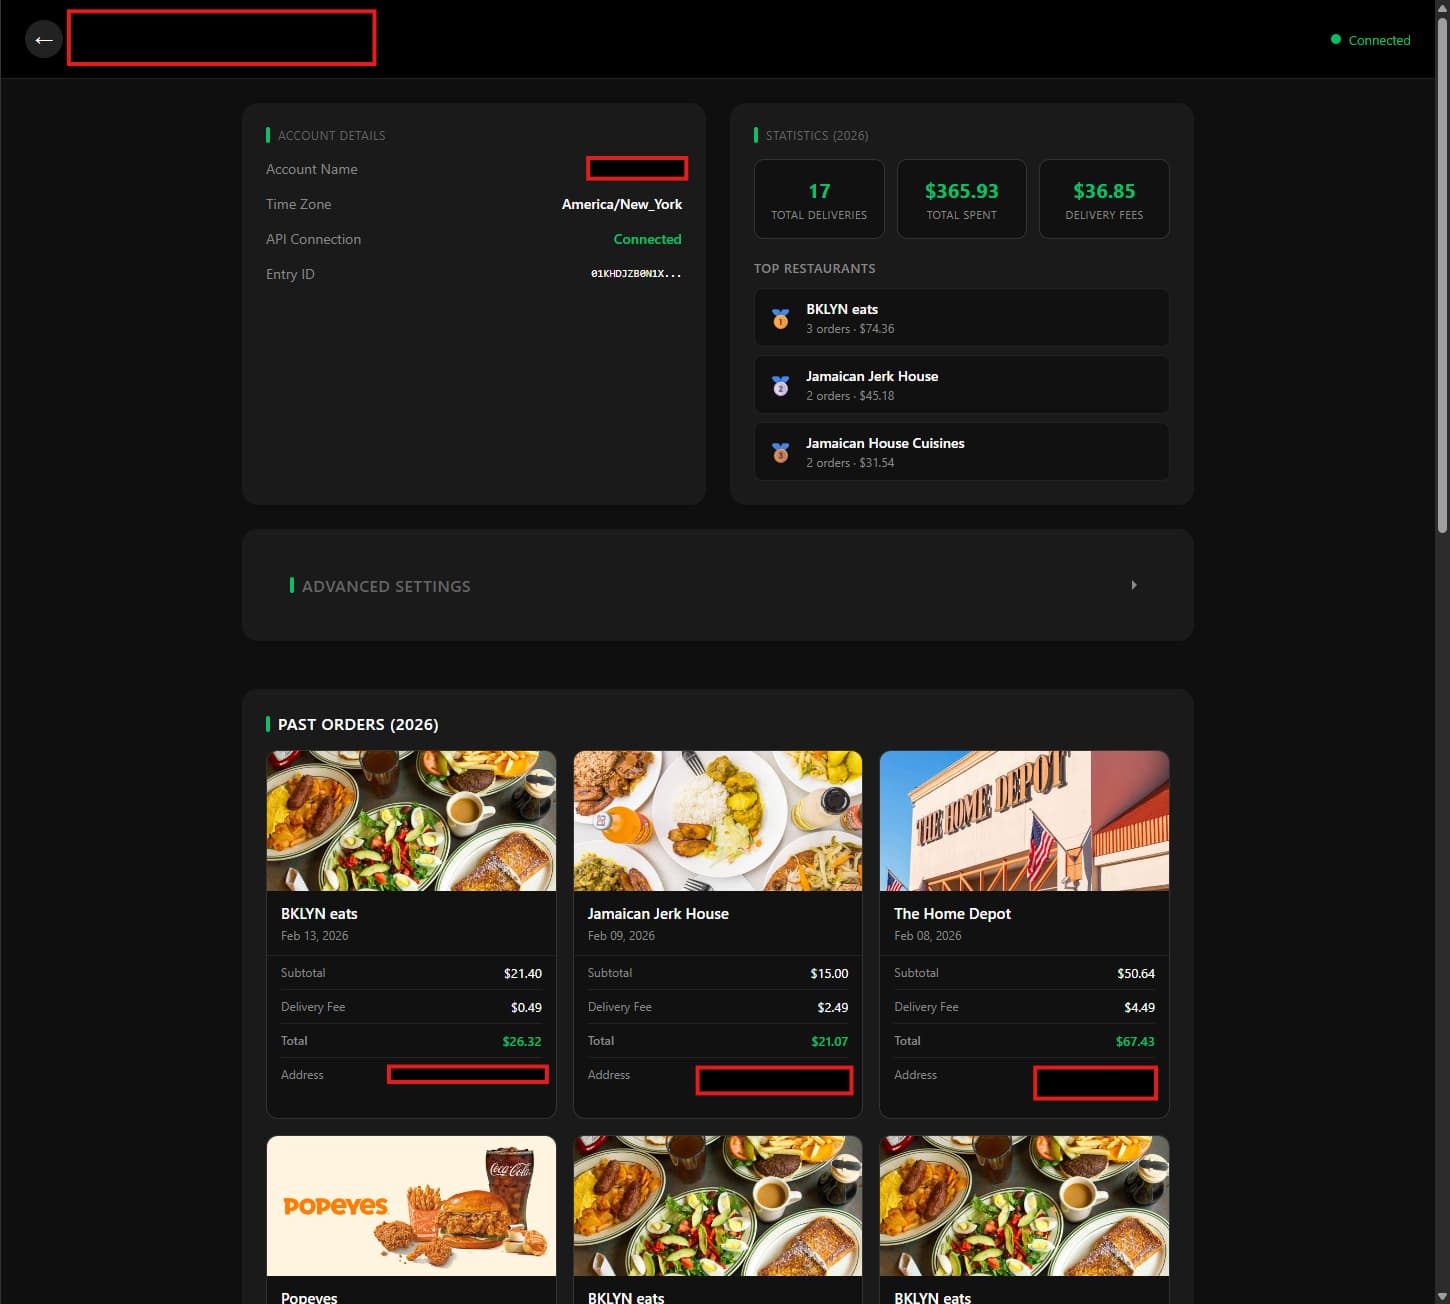Click the green Connected API Connection value
This screenshot has height=1304, width=1450.
[x=647, y=239]
